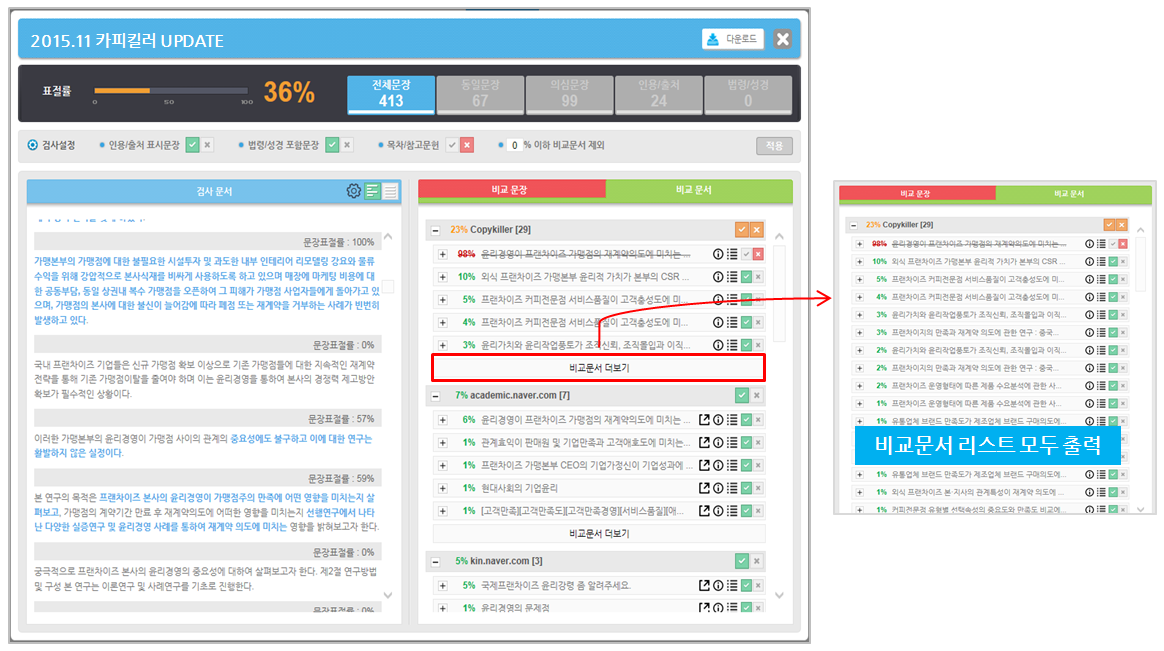Expand the 6% academic.naver entry
The image size is (1164, 651).
442,420
